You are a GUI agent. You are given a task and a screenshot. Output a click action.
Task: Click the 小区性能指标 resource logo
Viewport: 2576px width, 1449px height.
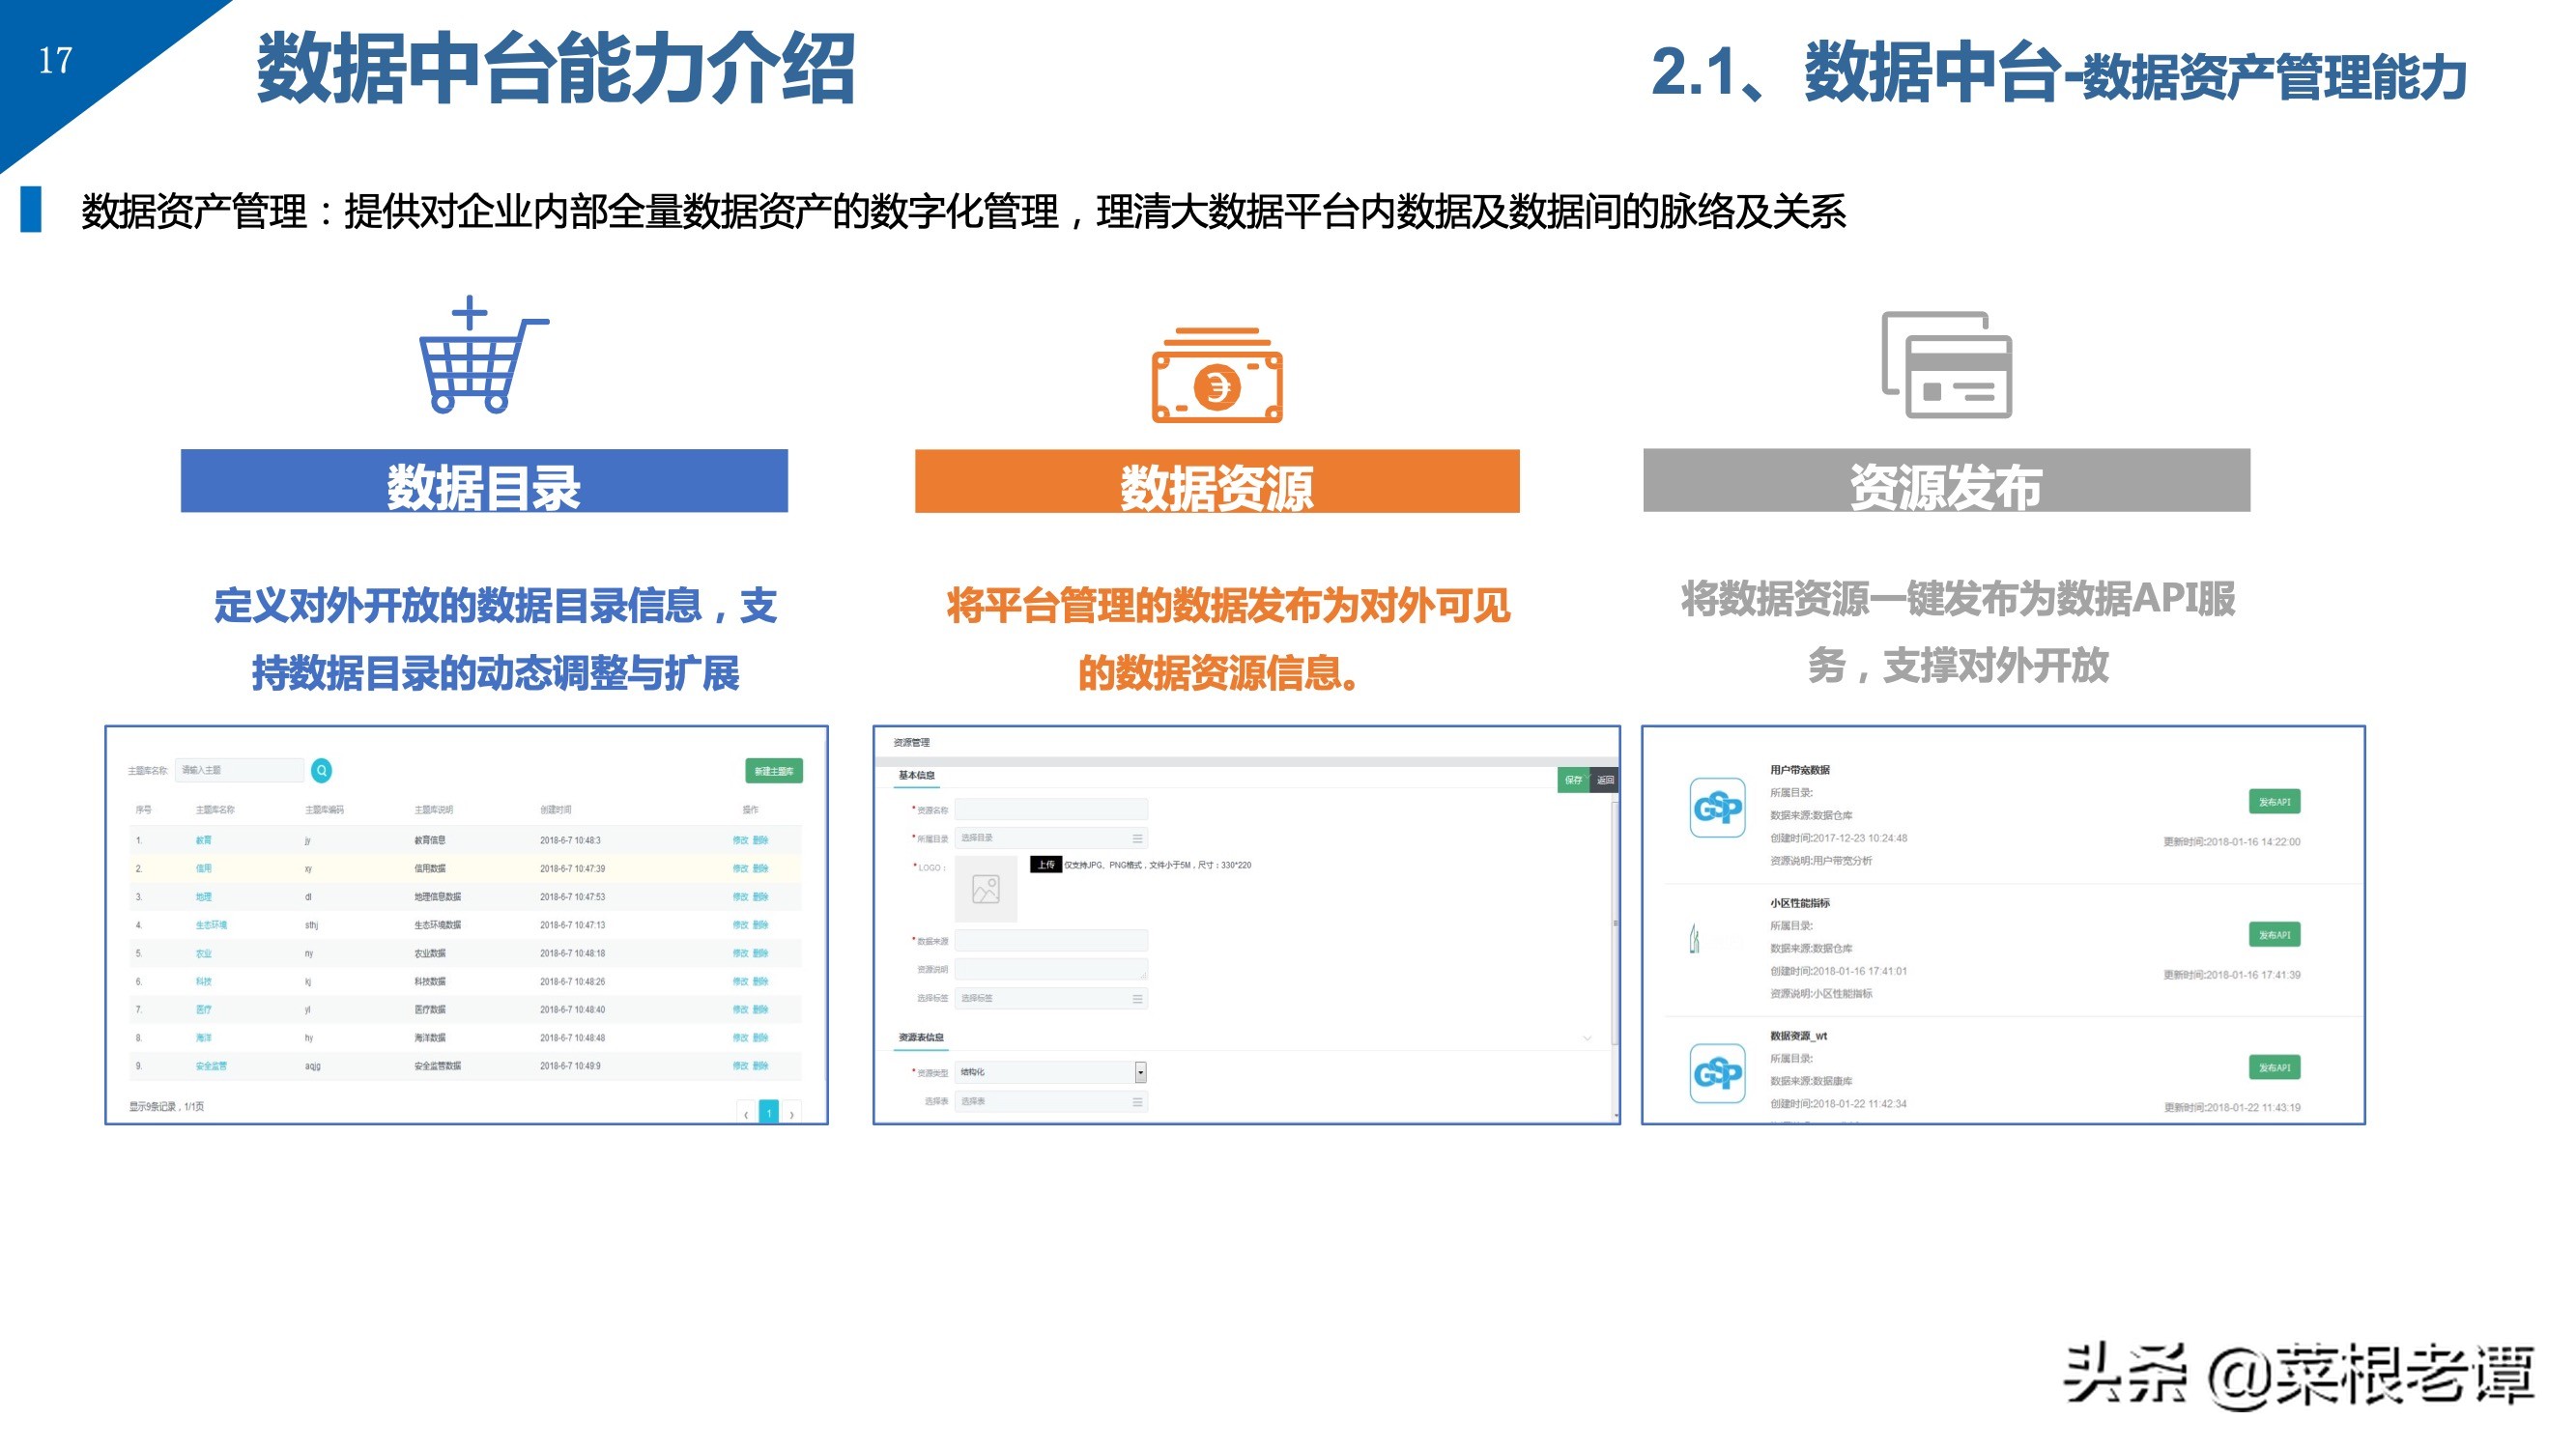(x=1695, y=939)
